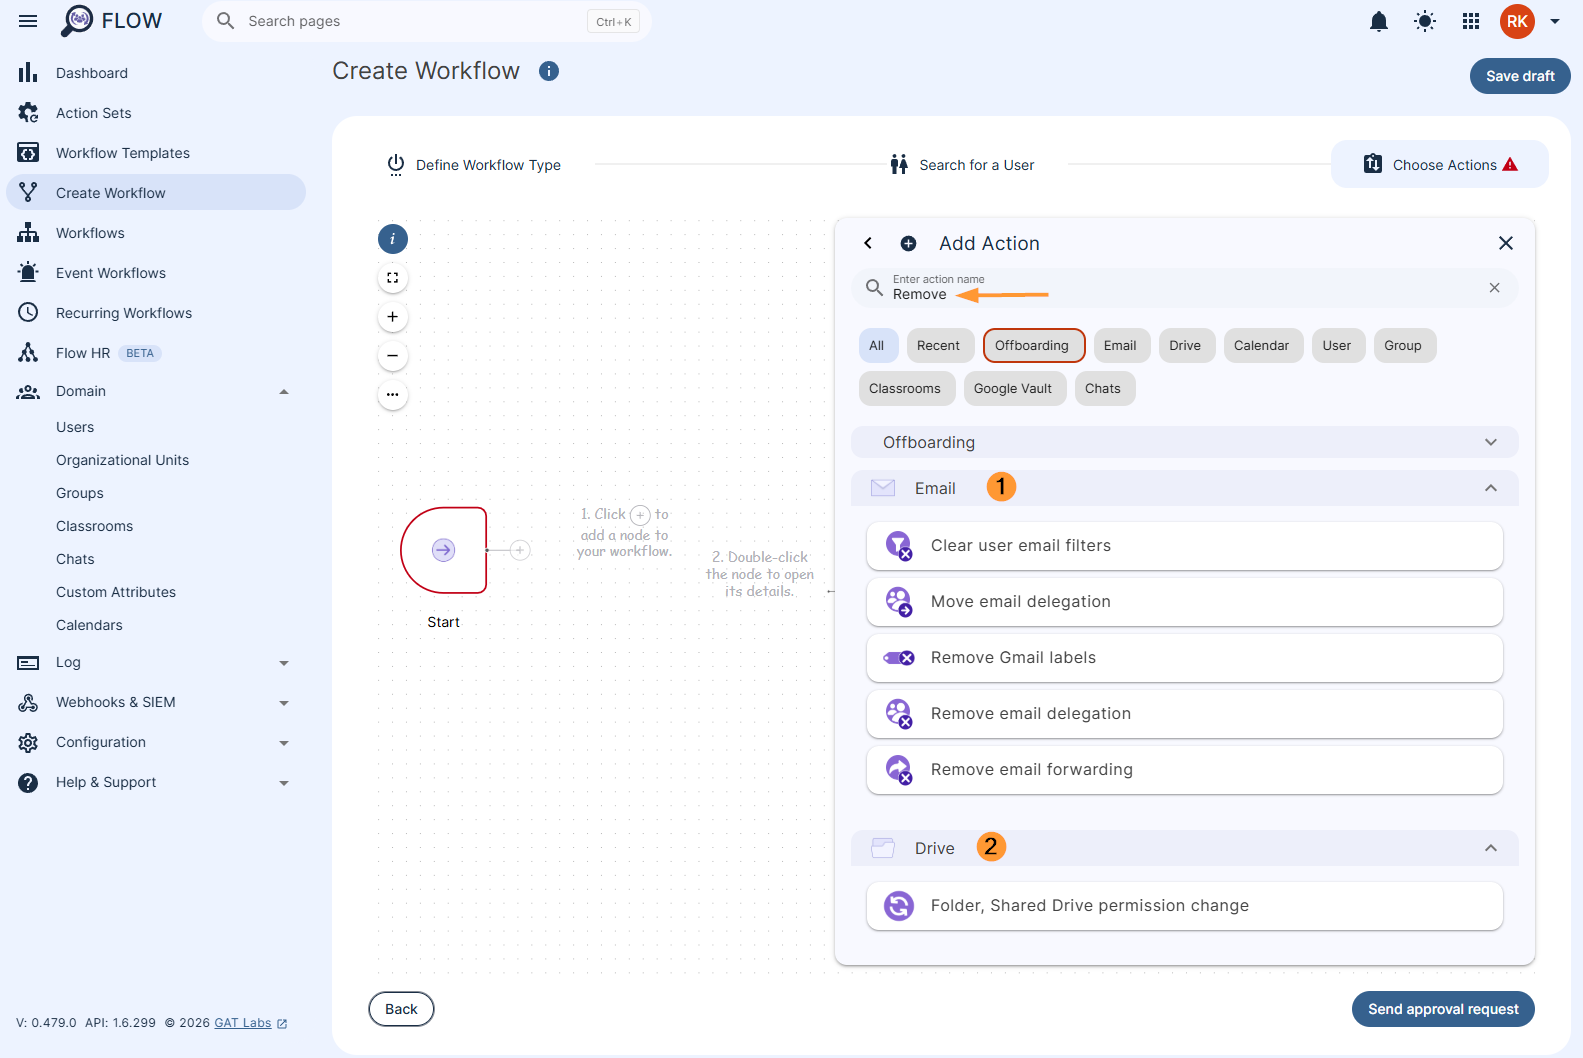Close the Add Action panel
Image resolution: width=1583 pixels, height=1058 pixels.
click(x=1506, y=243)
